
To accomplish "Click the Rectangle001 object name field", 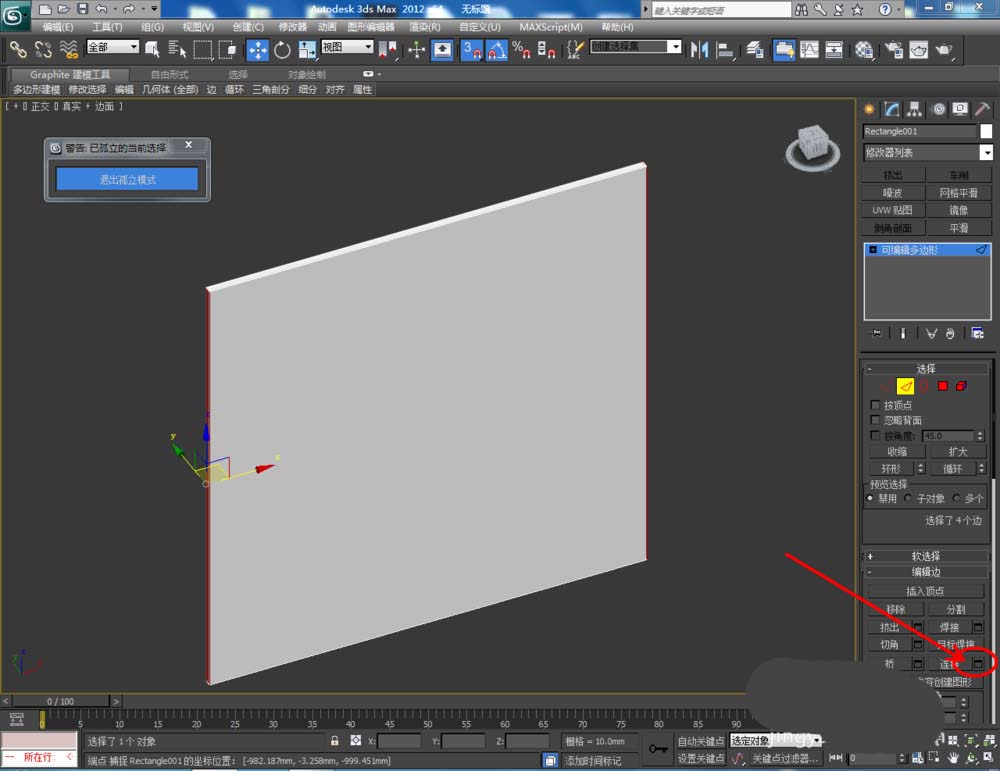I will [x=919, y=131].
